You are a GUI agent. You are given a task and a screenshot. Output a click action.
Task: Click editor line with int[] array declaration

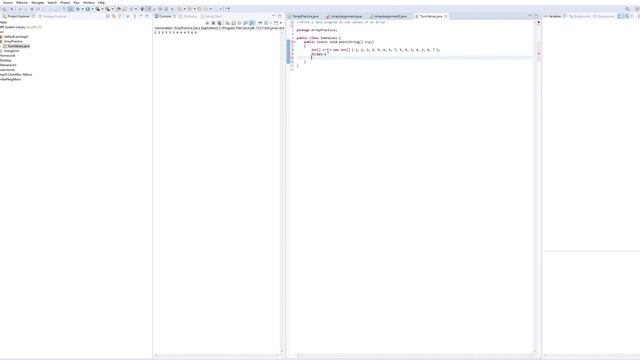pos(376,50)
